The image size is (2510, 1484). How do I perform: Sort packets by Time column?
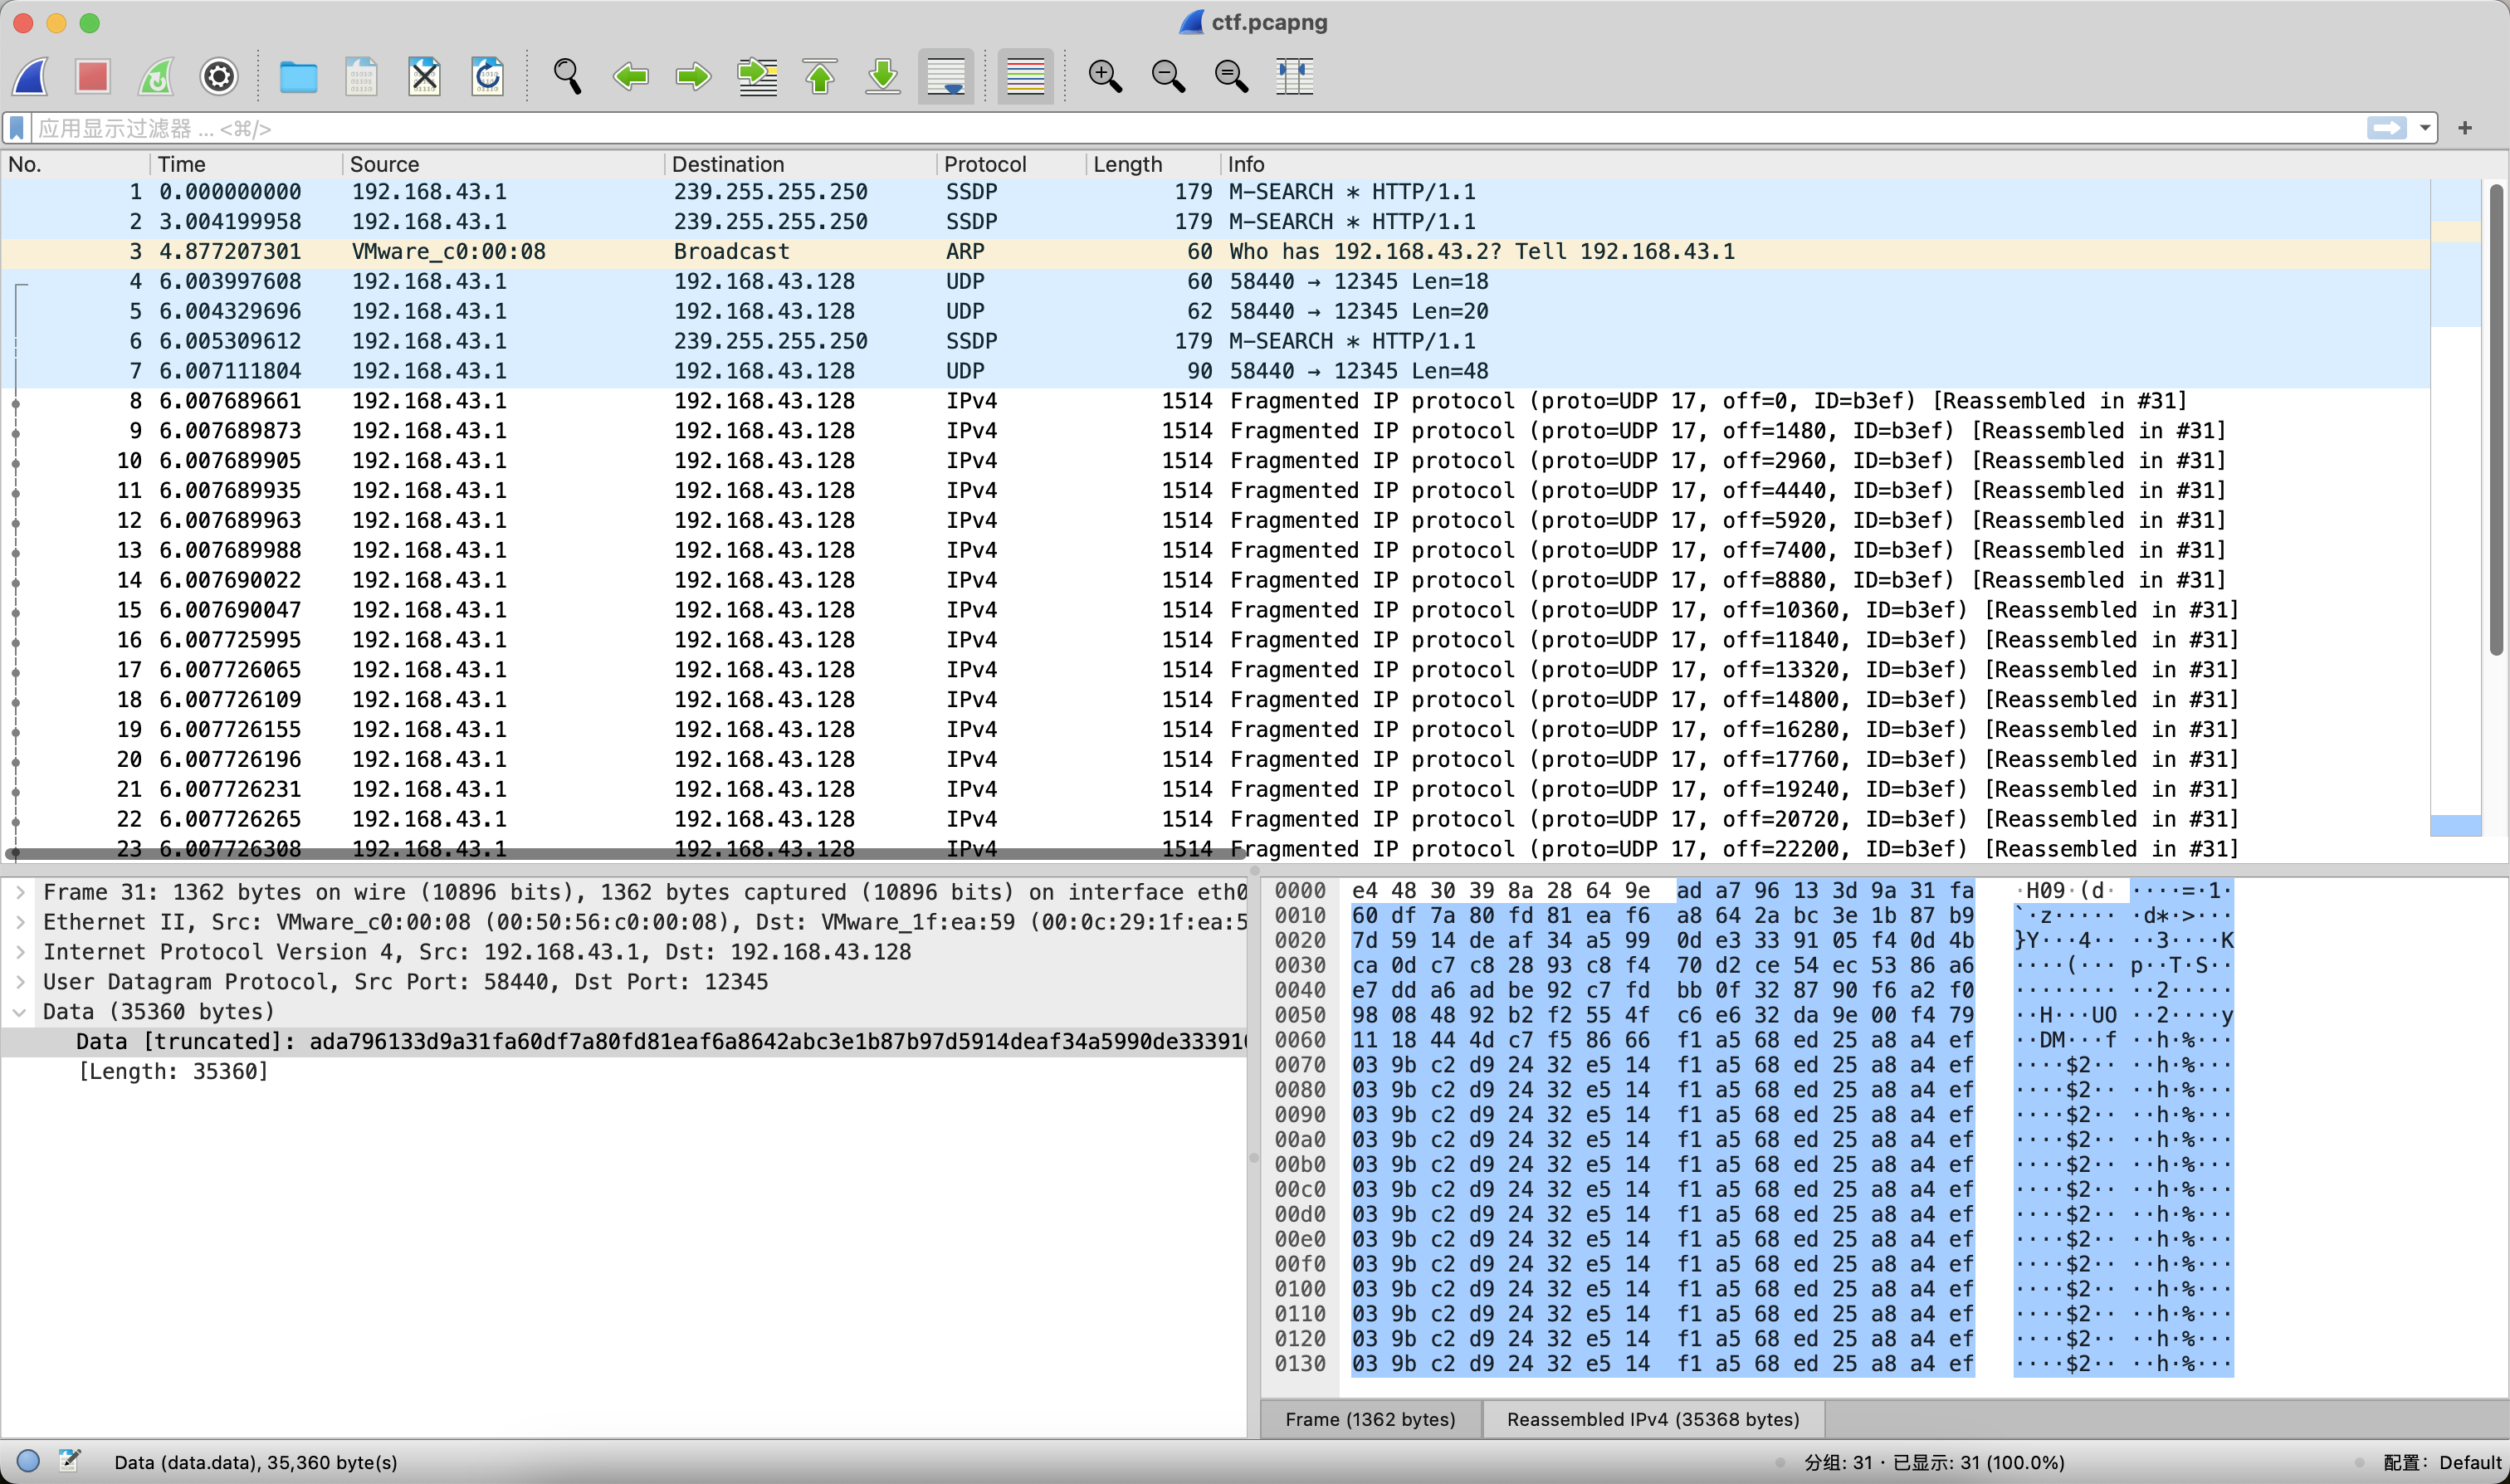click(246, 164)
